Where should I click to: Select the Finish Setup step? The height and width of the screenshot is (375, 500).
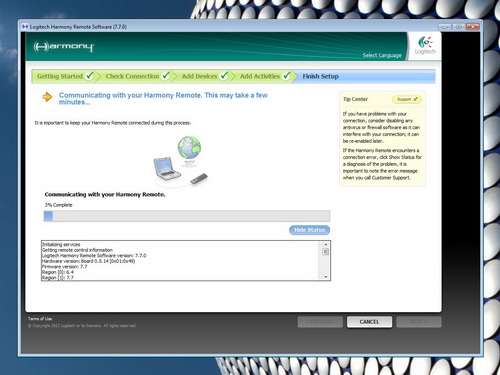click(320, 76)
